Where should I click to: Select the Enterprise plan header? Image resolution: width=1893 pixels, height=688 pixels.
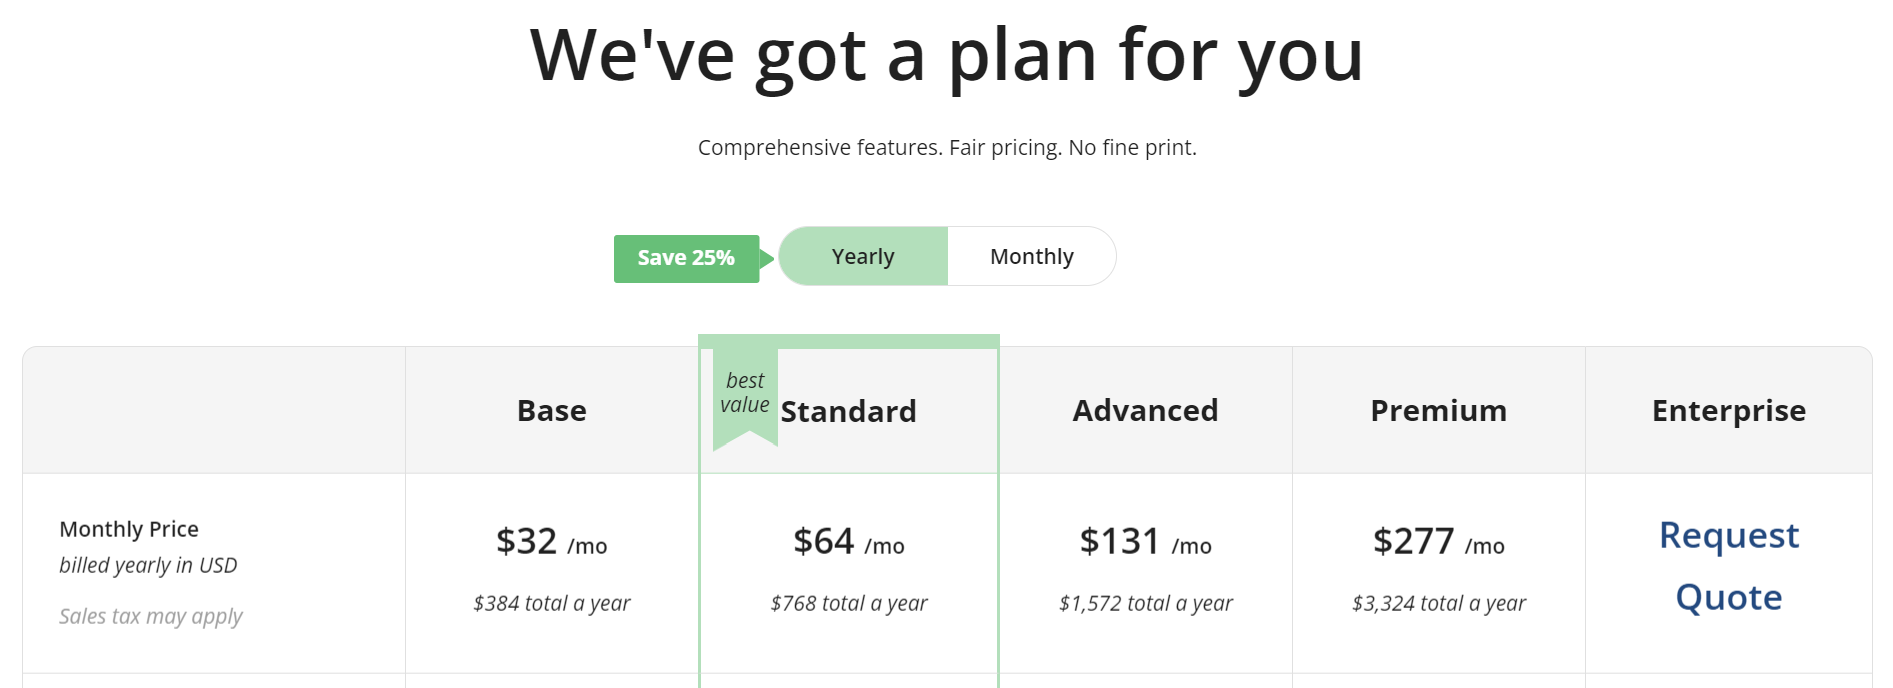1728,411
